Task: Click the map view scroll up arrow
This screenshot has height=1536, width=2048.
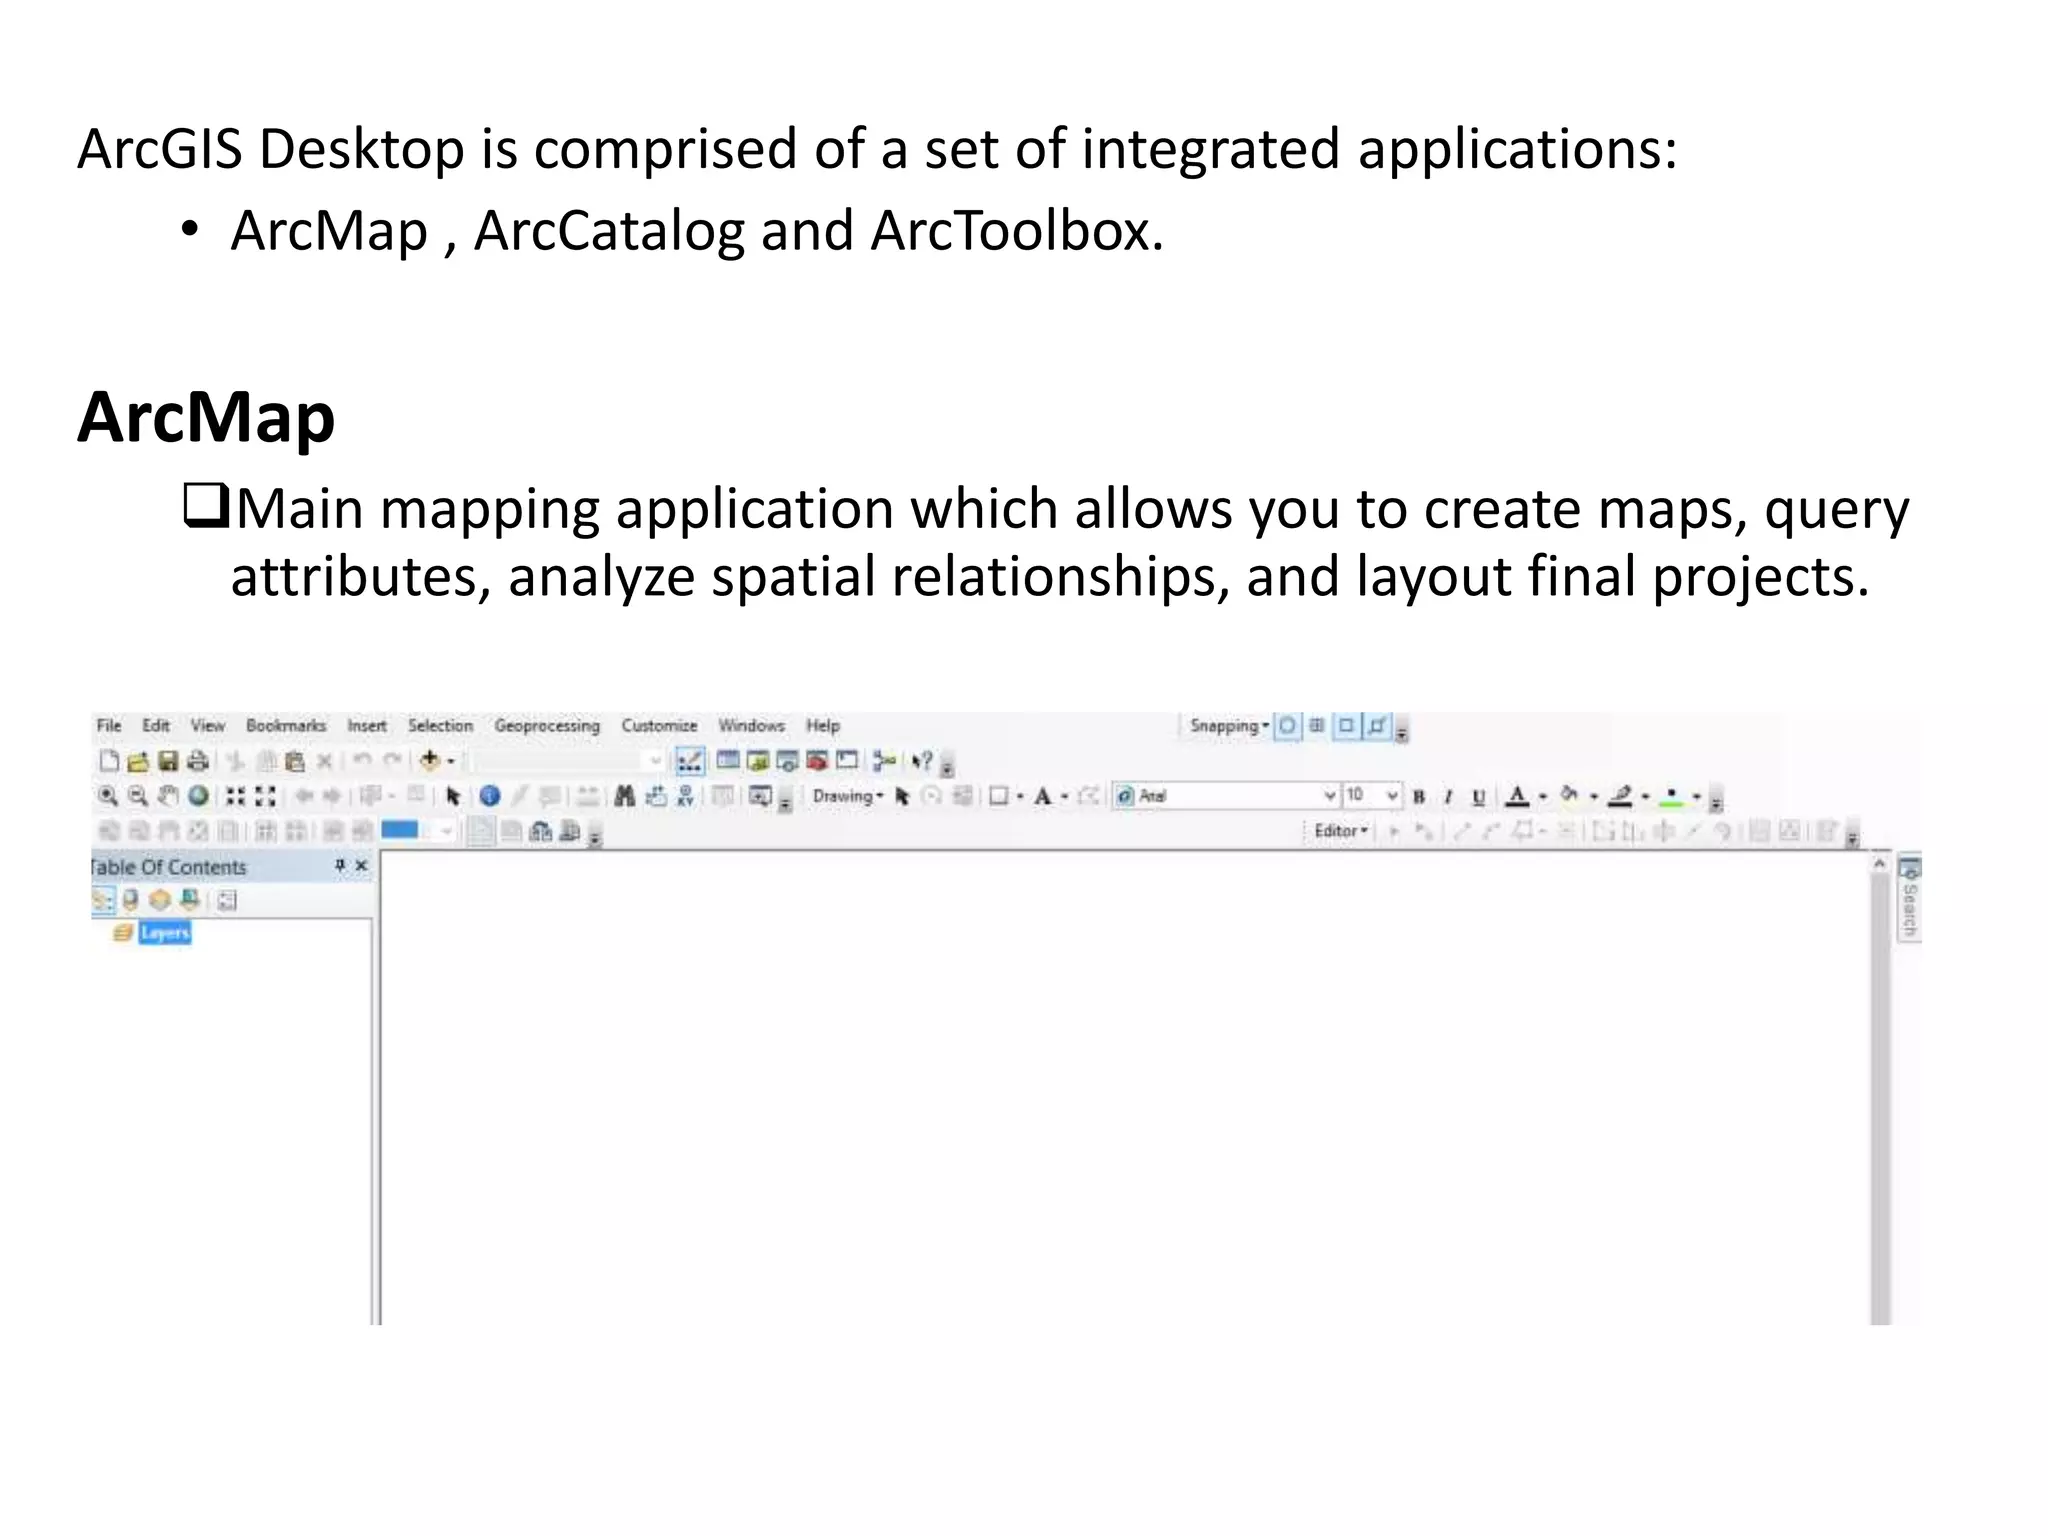Action: [x=1880, y=863]
